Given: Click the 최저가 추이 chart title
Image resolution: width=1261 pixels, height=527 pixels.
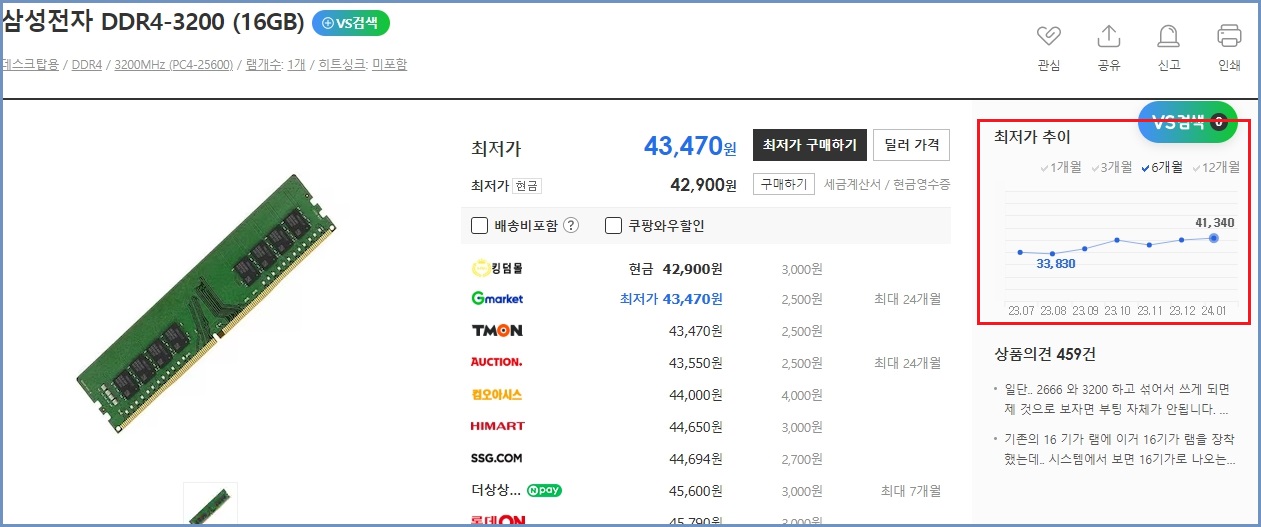Looking at the screenshot, I should pyautogui.click(x=1032, y=137).
